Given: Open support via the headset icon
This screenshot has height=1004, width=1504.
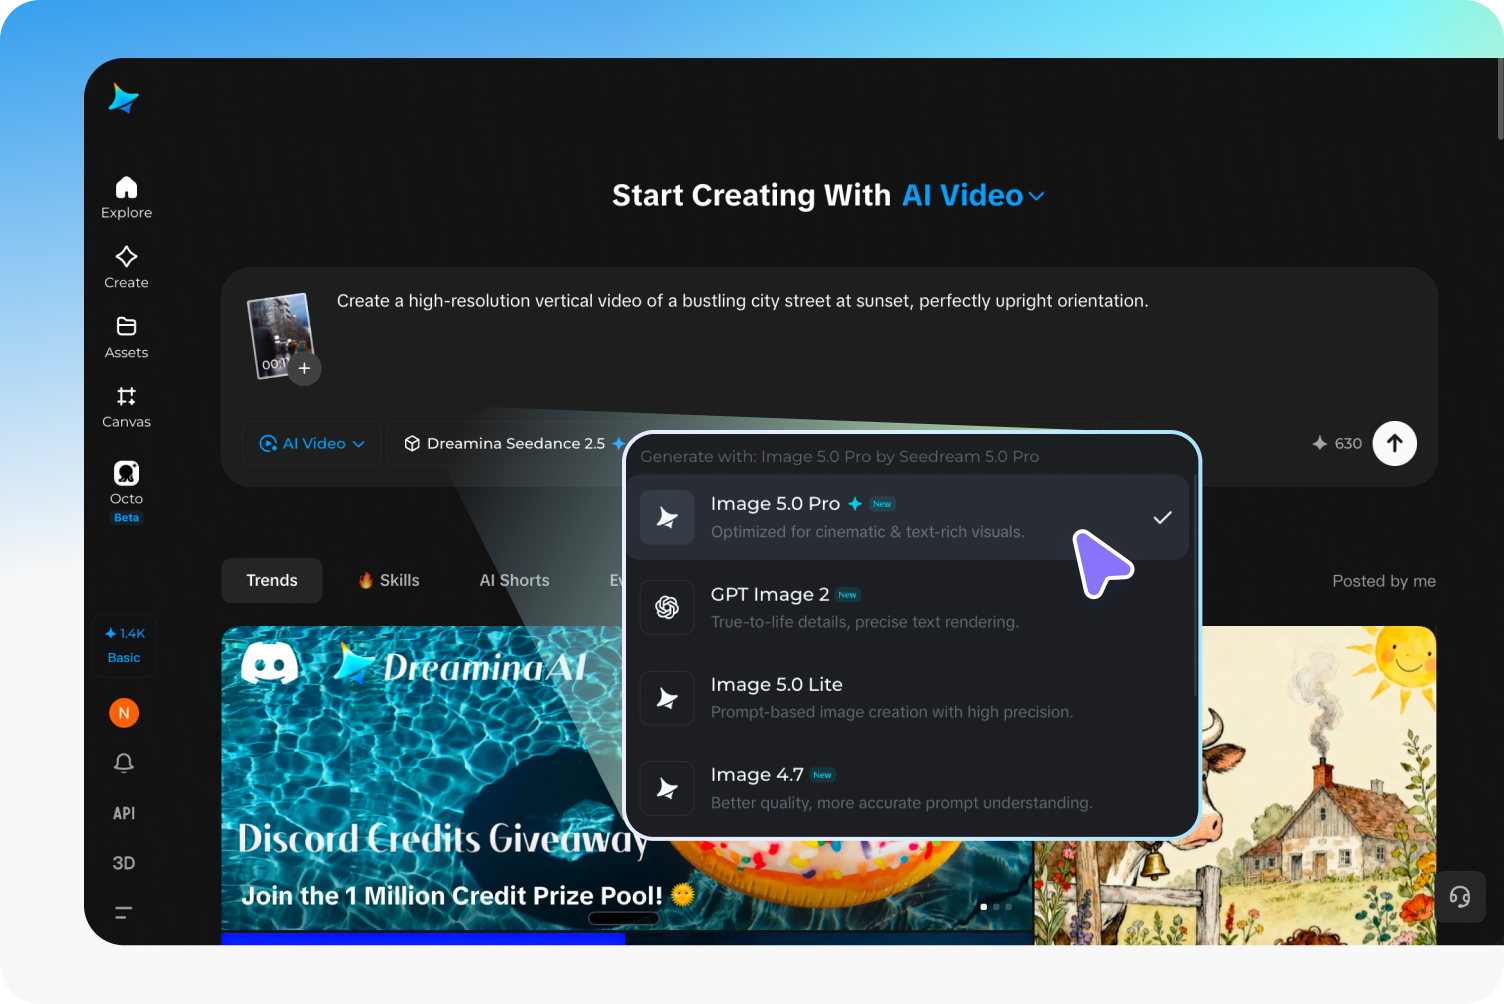Looking at the screenshot, I should click(x=1460, y=896).
